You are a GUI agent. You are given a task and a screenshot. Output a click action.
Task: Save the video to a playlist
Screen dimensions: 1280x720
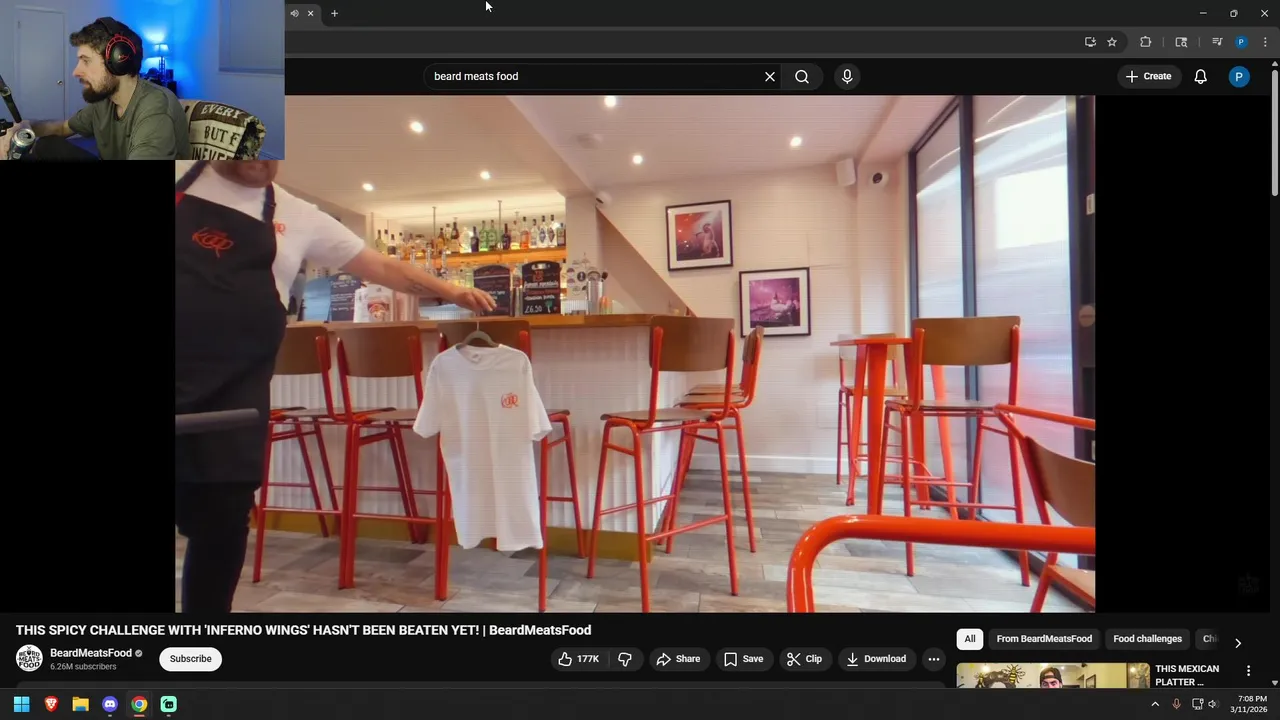743,659
